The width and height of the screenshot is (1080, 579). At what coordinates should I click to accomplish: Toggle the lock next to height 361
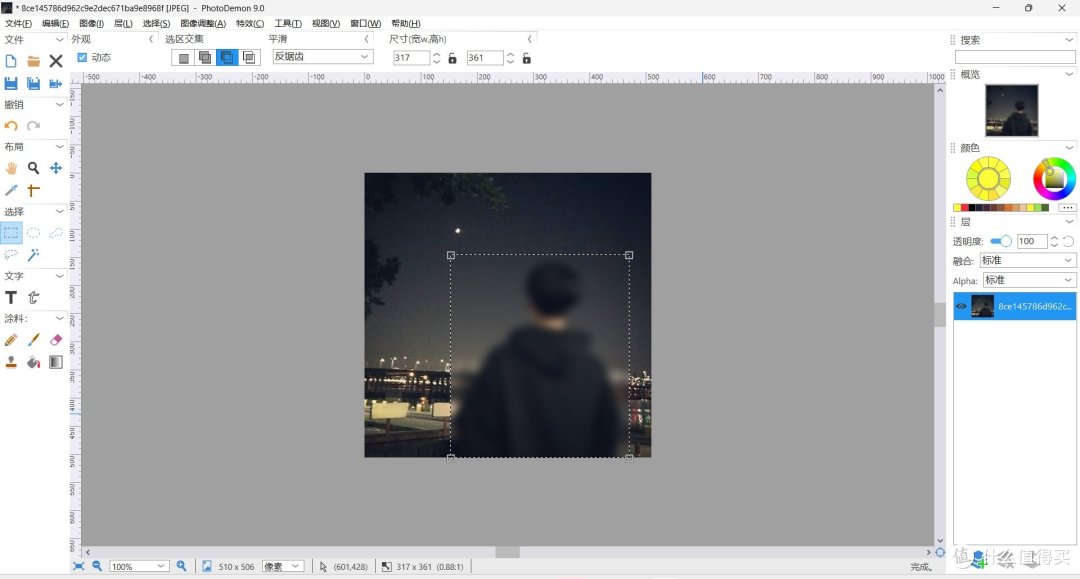526,59
